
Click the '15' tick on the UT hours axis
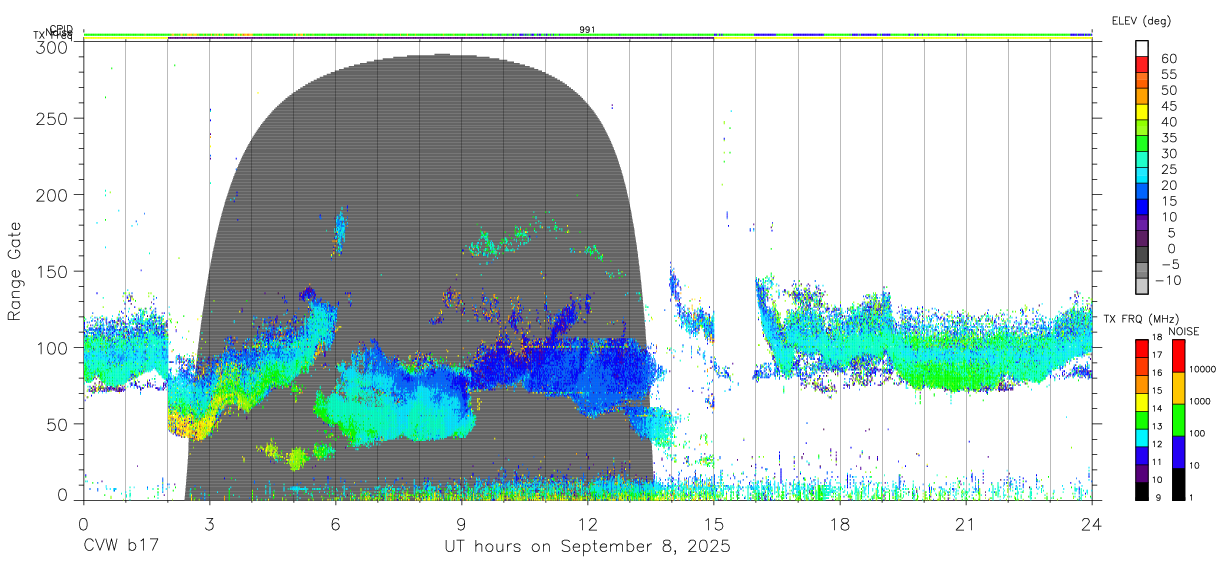click(x=714, y=524)
